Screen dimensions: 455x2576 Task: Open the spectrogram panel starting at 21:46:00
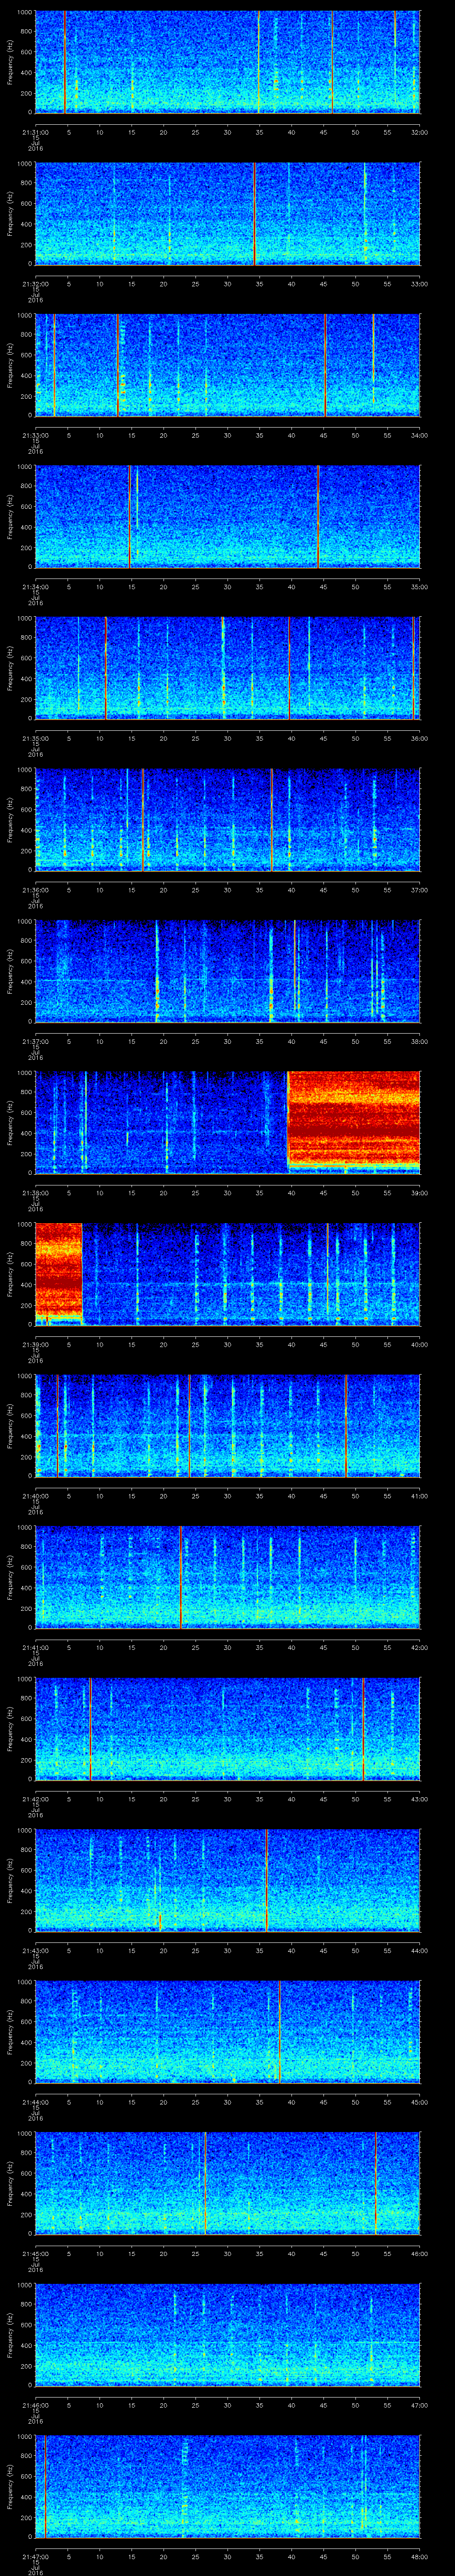(x=227, y=2335)
